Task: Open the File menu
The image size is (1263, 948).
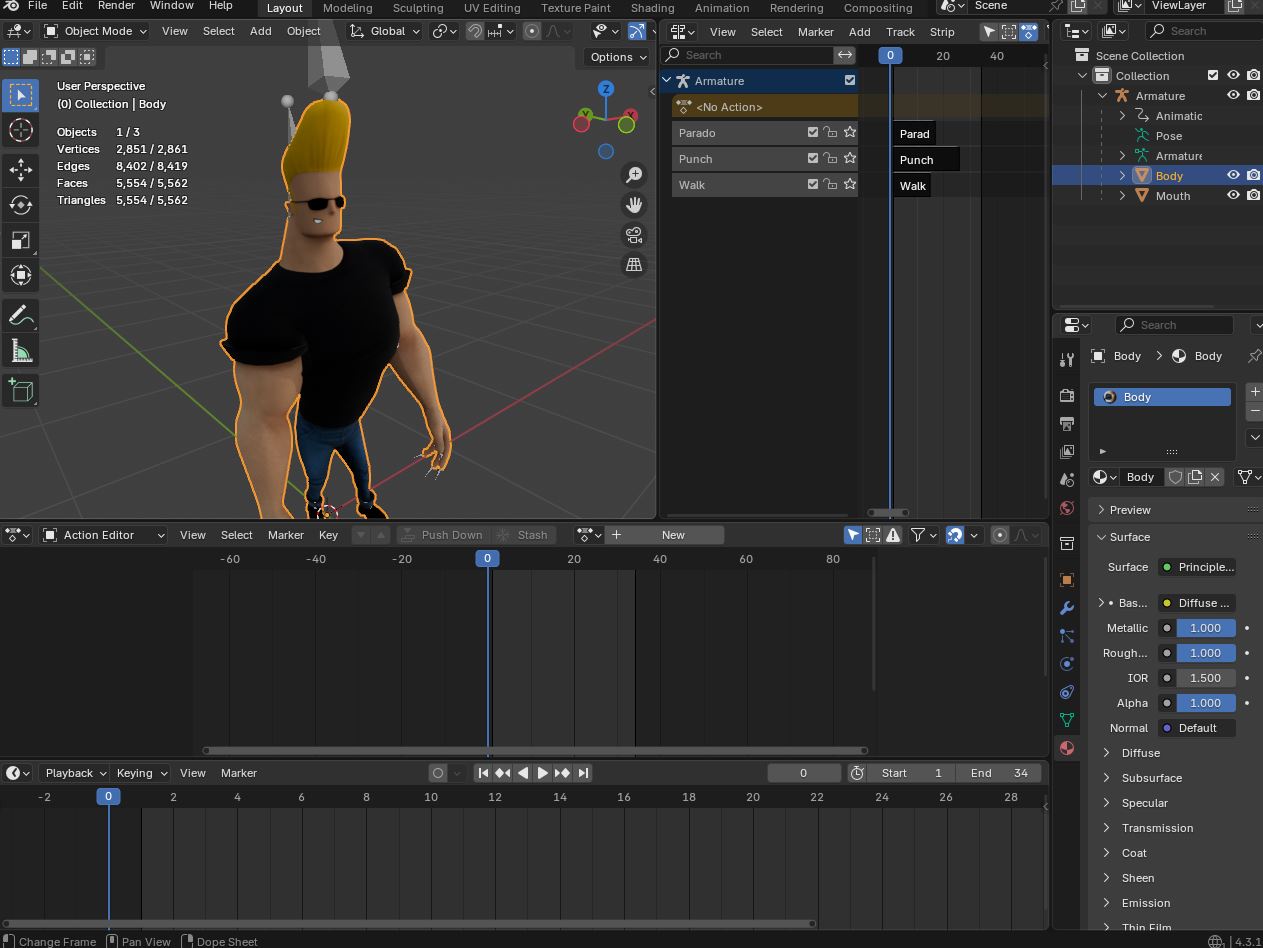Action: [37, 6]
